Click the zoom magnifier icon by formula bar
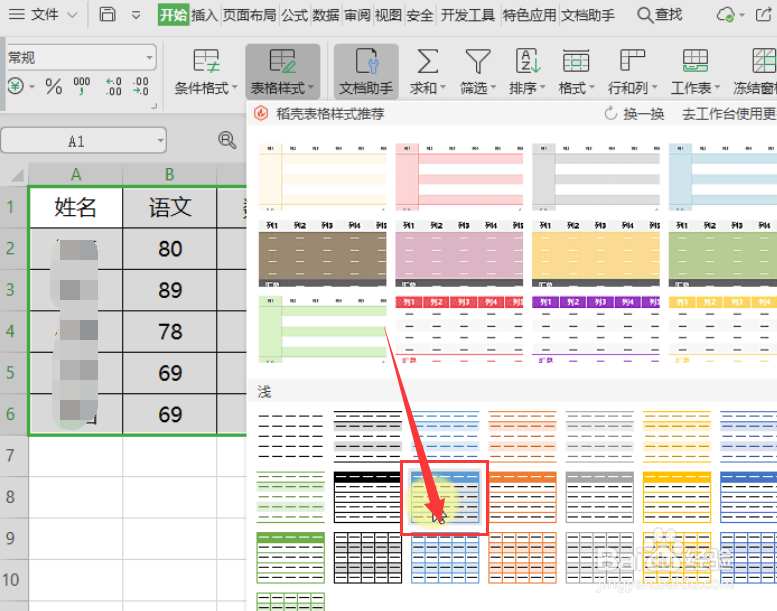 tap(227, 140)
